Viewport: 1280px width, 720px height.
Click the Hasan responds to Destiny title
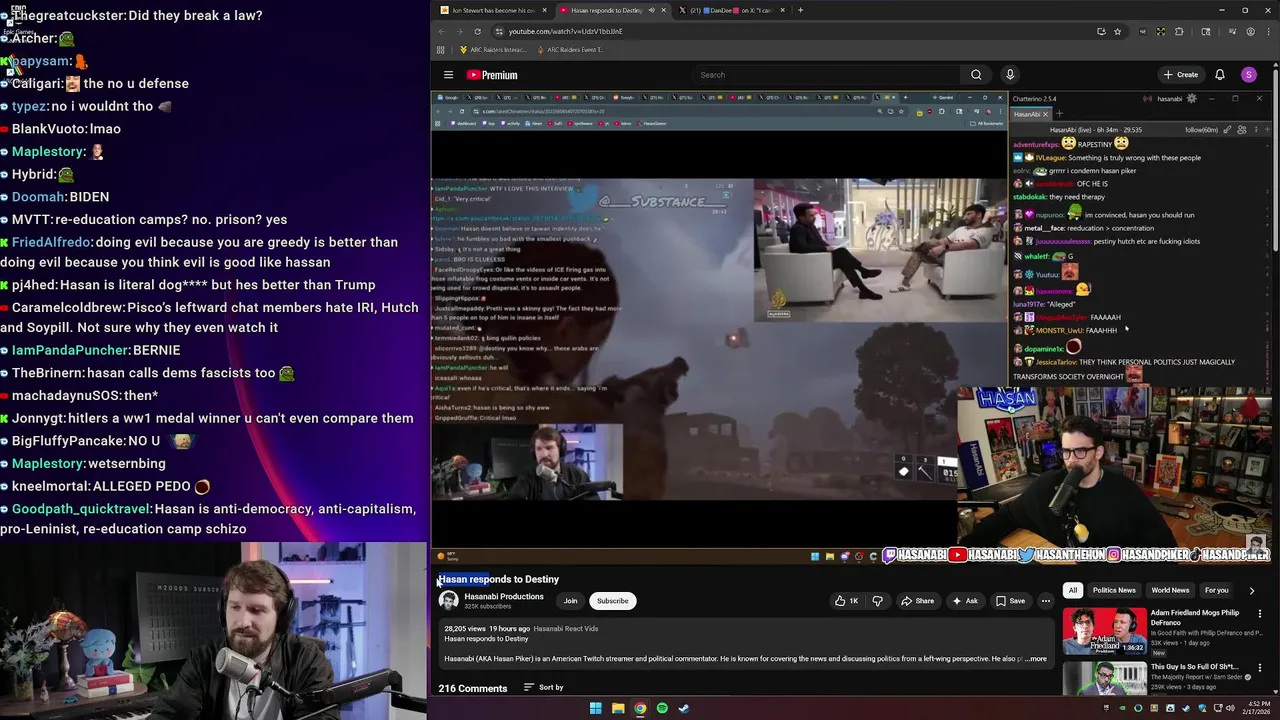498,579
